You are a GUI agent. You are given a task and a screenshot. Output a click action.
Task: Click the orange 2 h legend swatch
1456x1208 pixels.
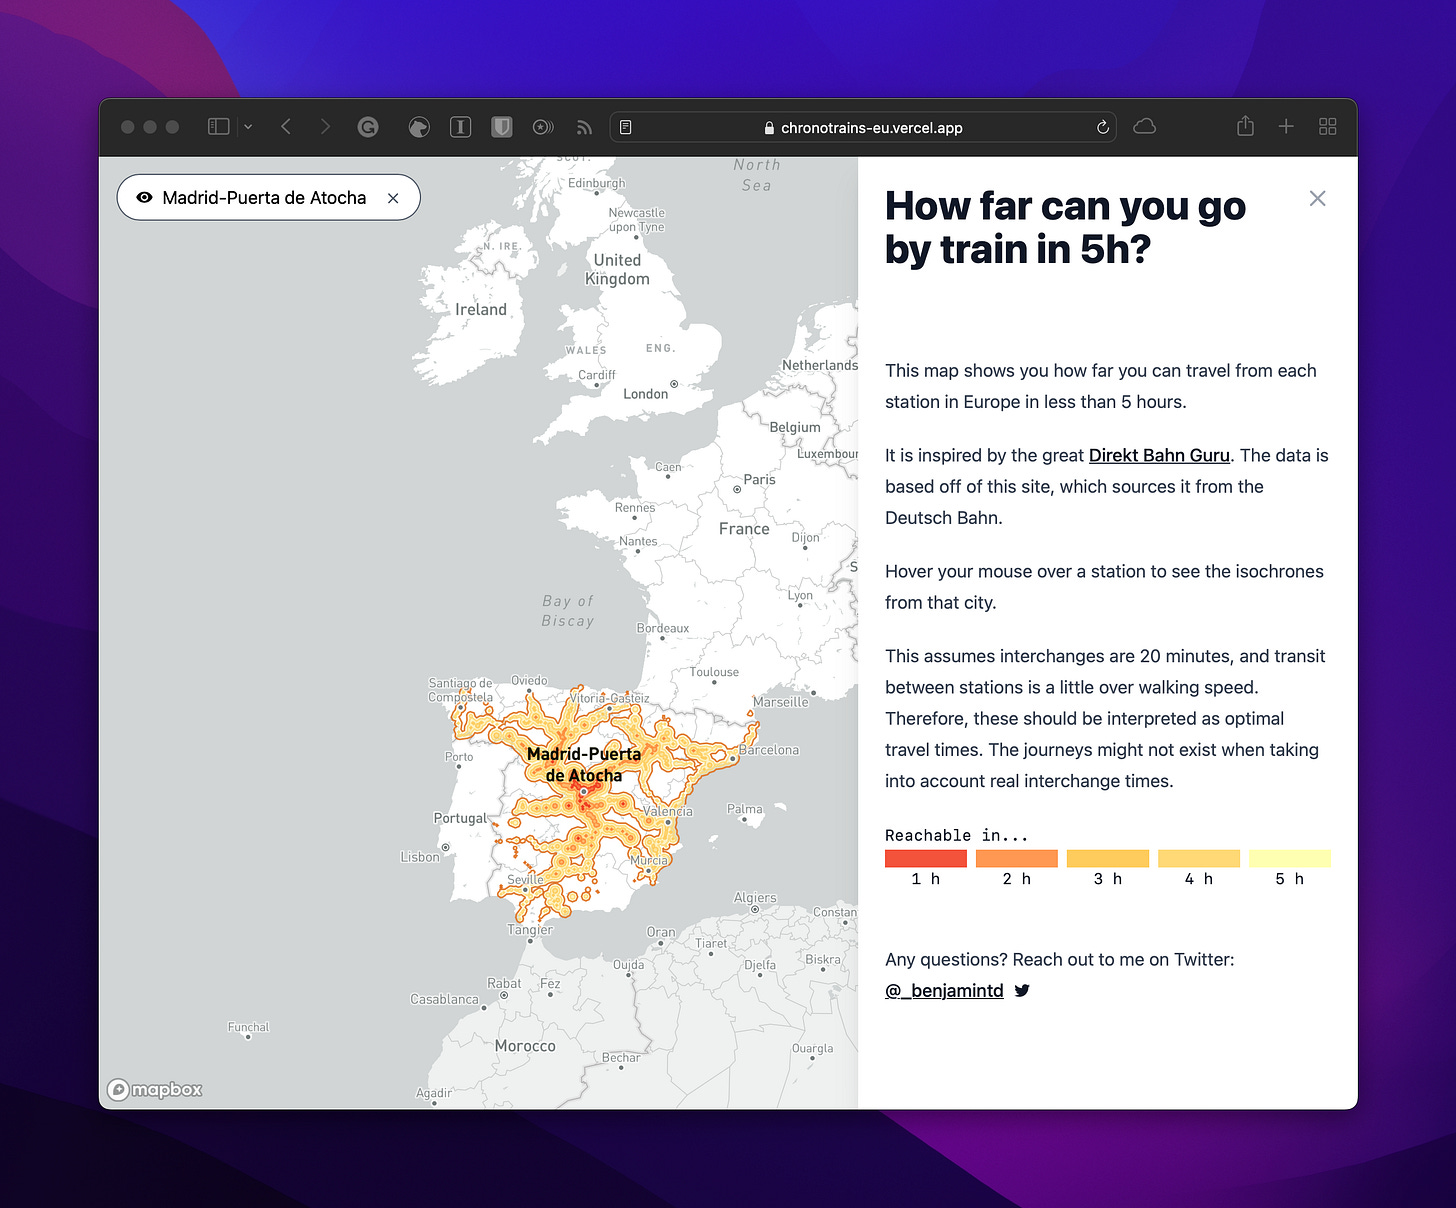click(x=1017, y=858)
